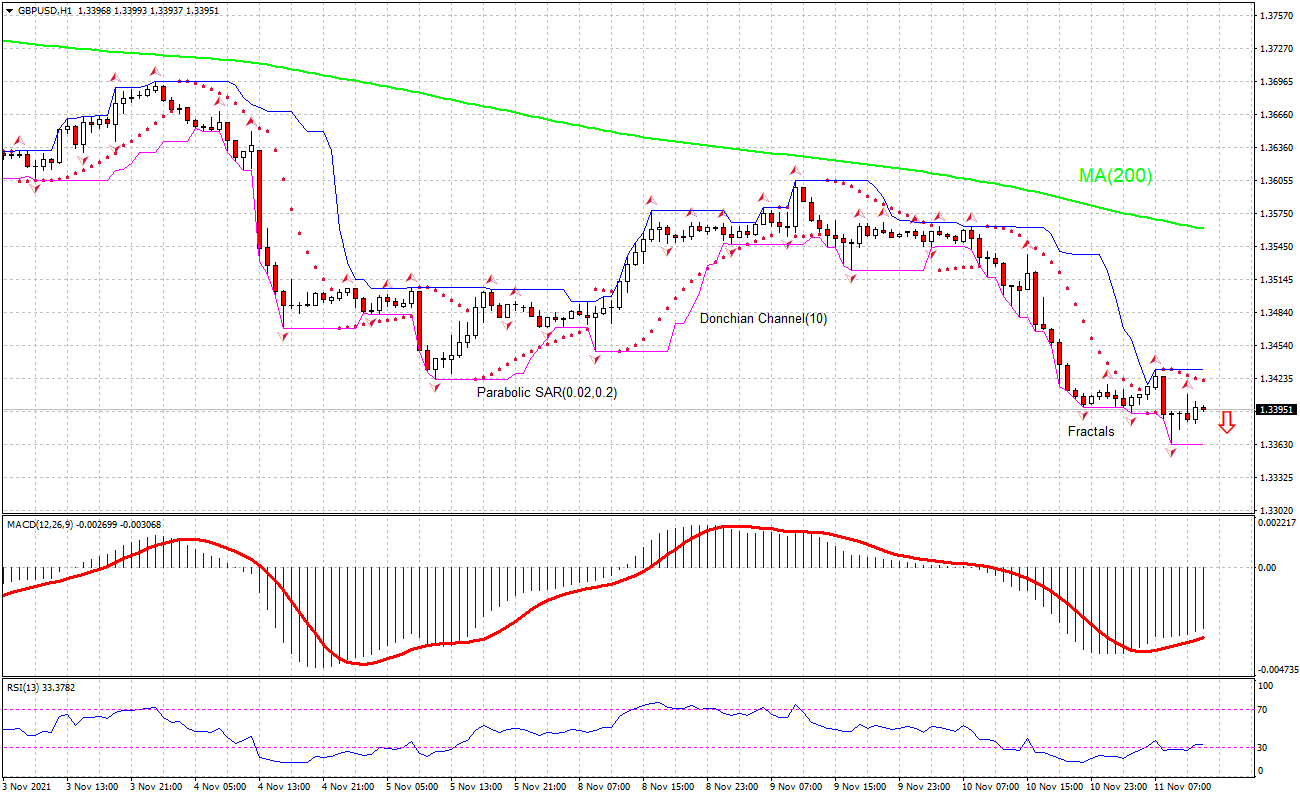
Task: Click the current price tag 1.33951
Action: pos(1277,410)
